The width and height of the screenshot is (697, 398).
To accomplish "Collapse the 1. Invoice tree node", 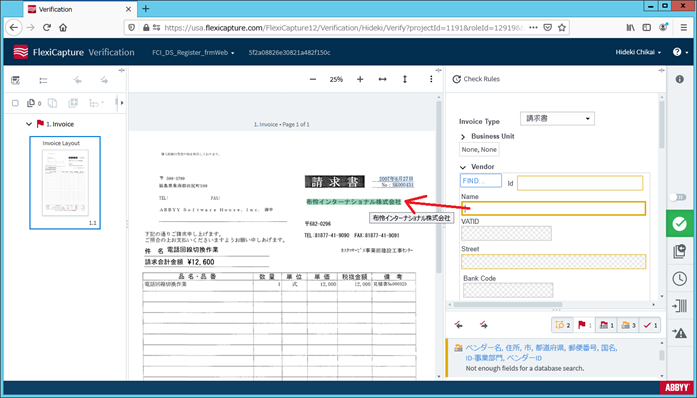I will point(29,124).
